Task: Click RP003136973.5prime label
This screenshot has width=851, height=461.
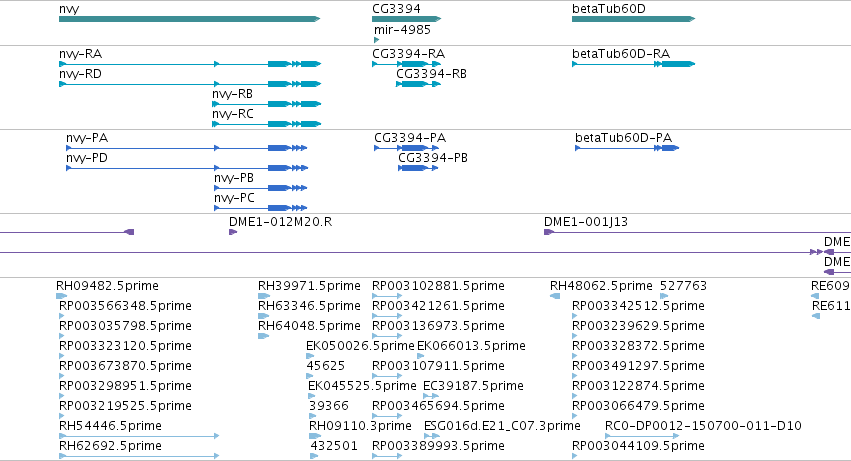Action: 439,326
